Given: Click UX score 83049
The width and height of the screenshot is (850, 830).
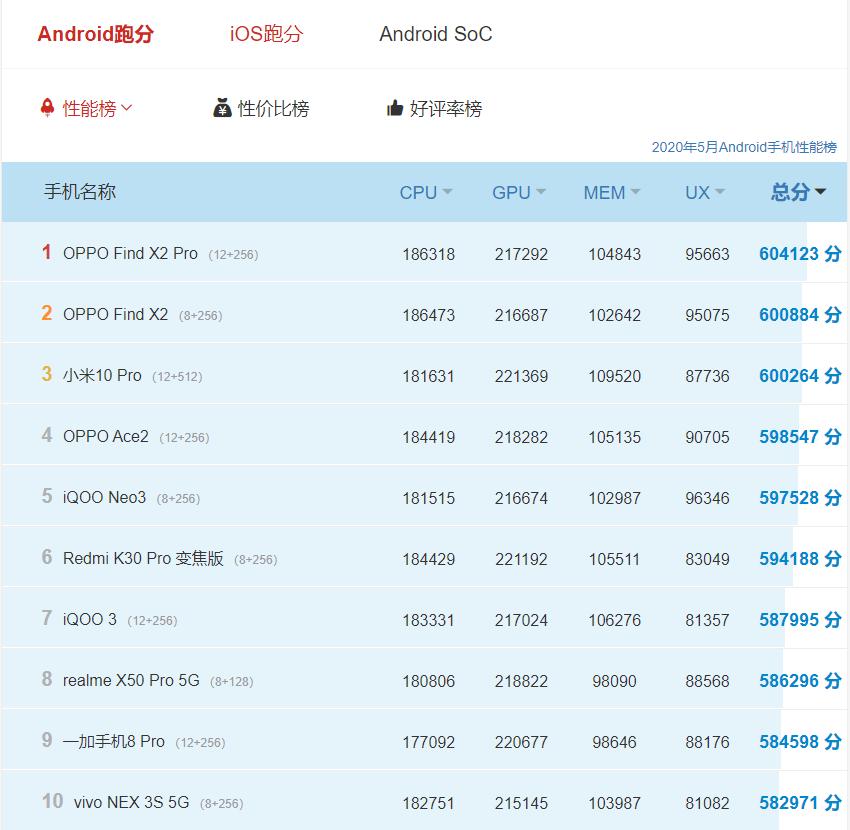Looking at the screenshot, I should [707, 559].
